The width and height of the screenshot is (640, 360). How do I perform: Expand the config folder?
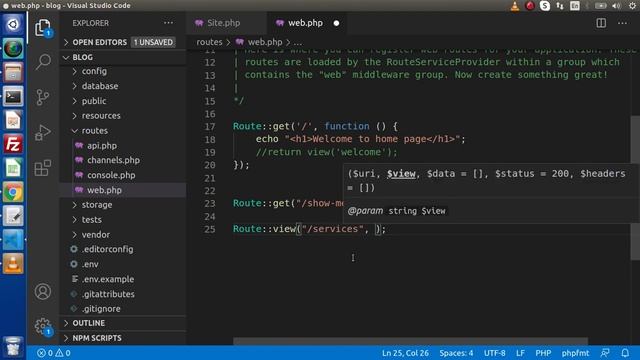94,71
